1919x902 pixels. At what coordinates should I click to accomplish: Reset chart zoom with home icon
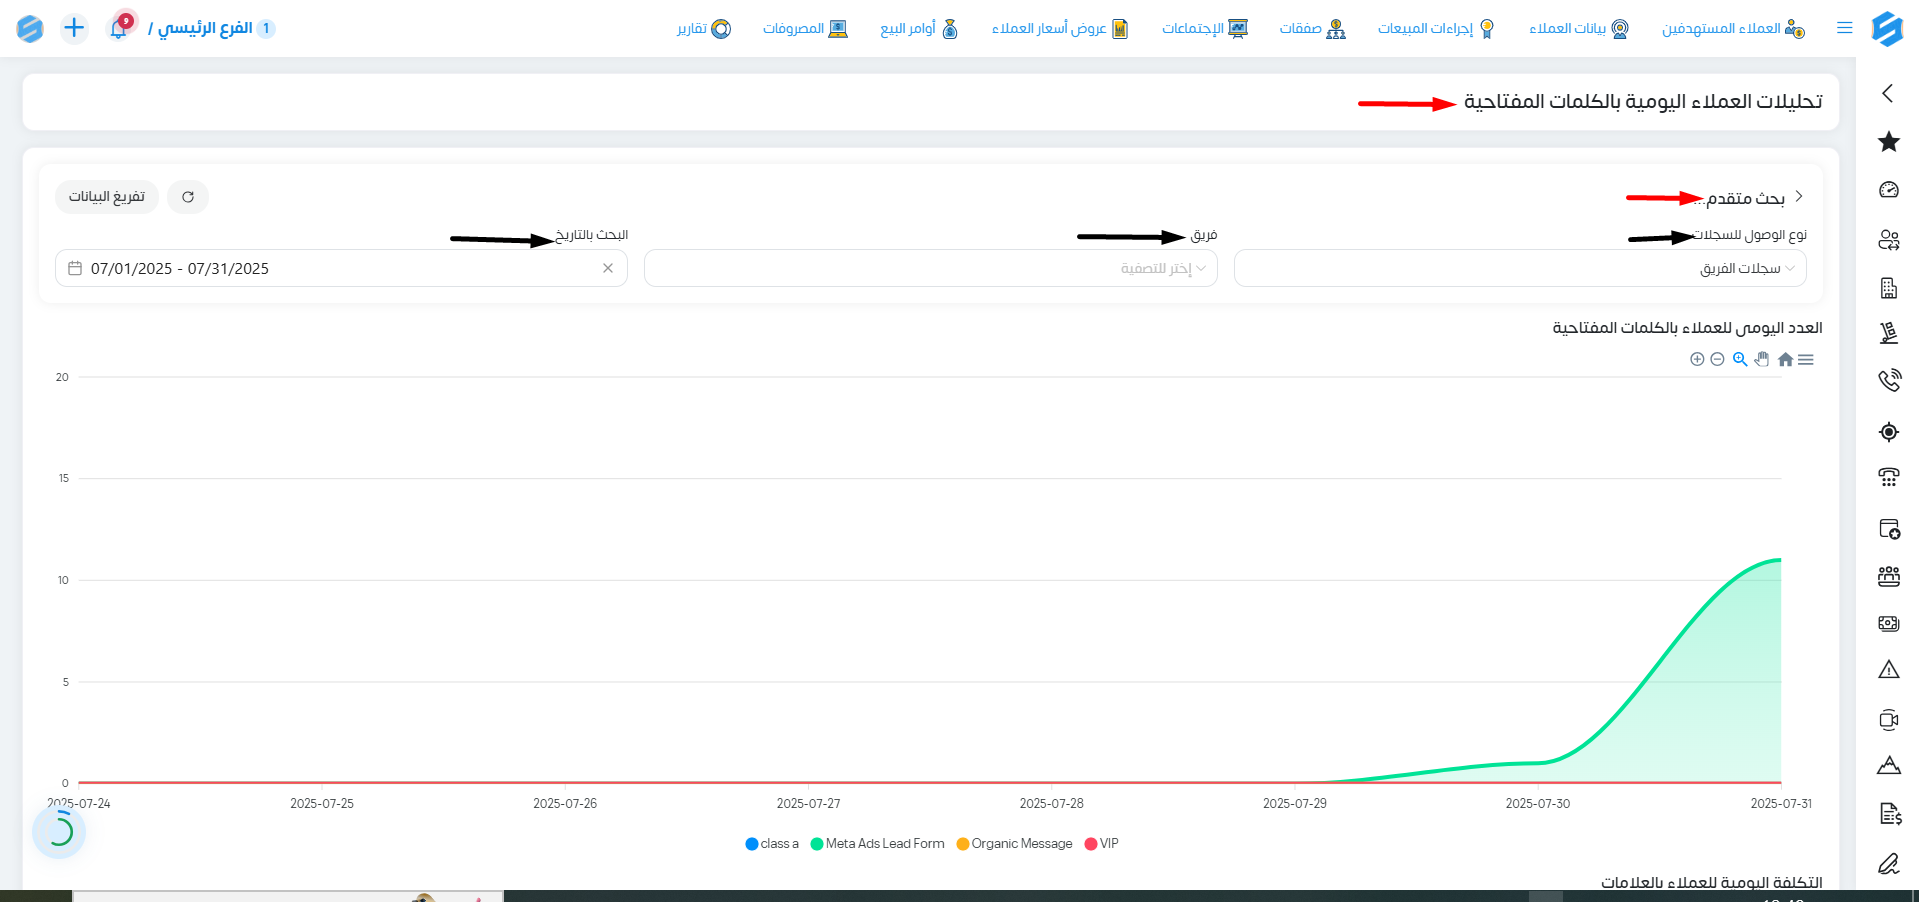pyautogui.click(x=1785, y=359)
